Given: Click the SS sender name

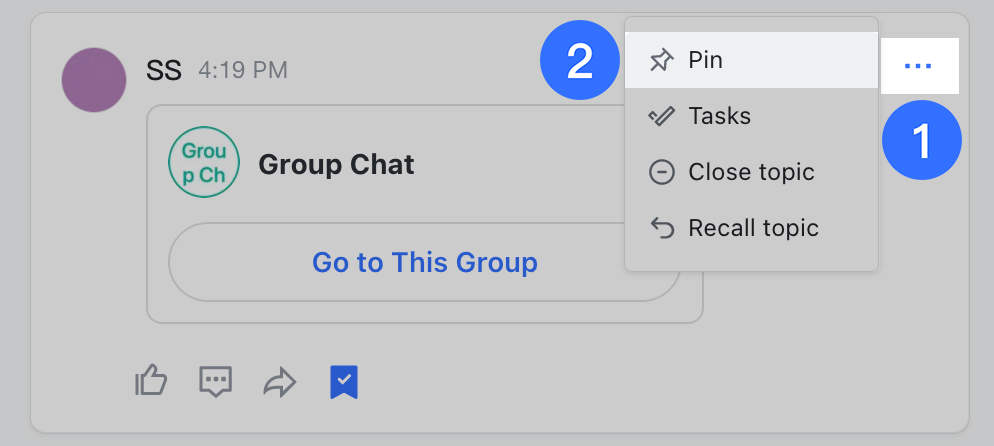Looking at the screenshot, I should coord(163,70).
